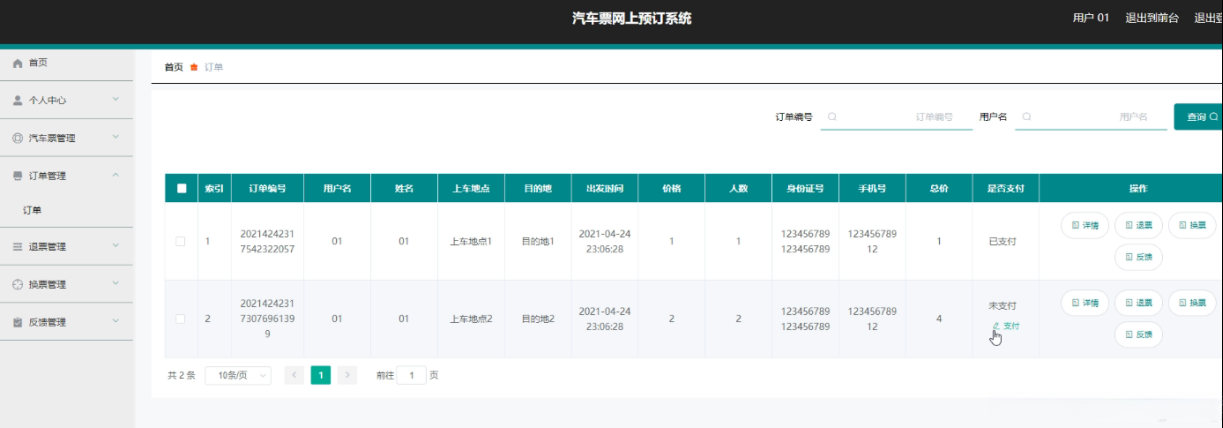Click 反馈 button for order row 1
The width and height of the screenshot is (1223, 428).
[1138, 257]
